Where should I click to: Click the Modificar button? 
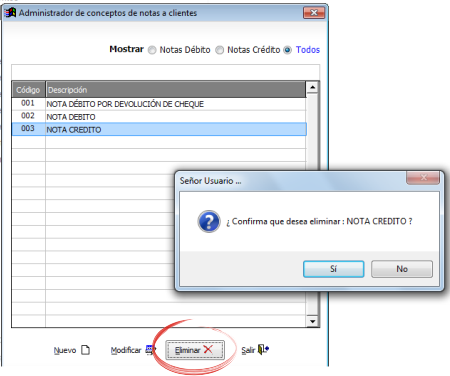click(x=133, y=350)
